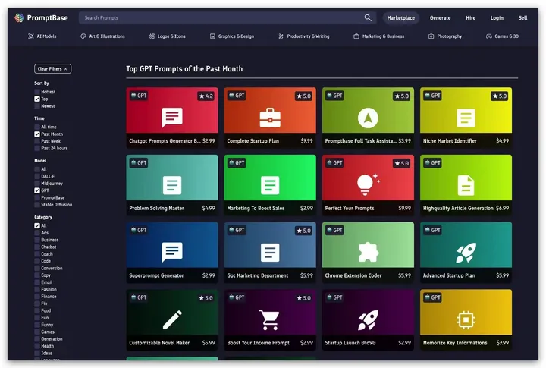This screenshot has width=548, height=370.
Task: Open the All Models category menu
Action: coord(42,36)
